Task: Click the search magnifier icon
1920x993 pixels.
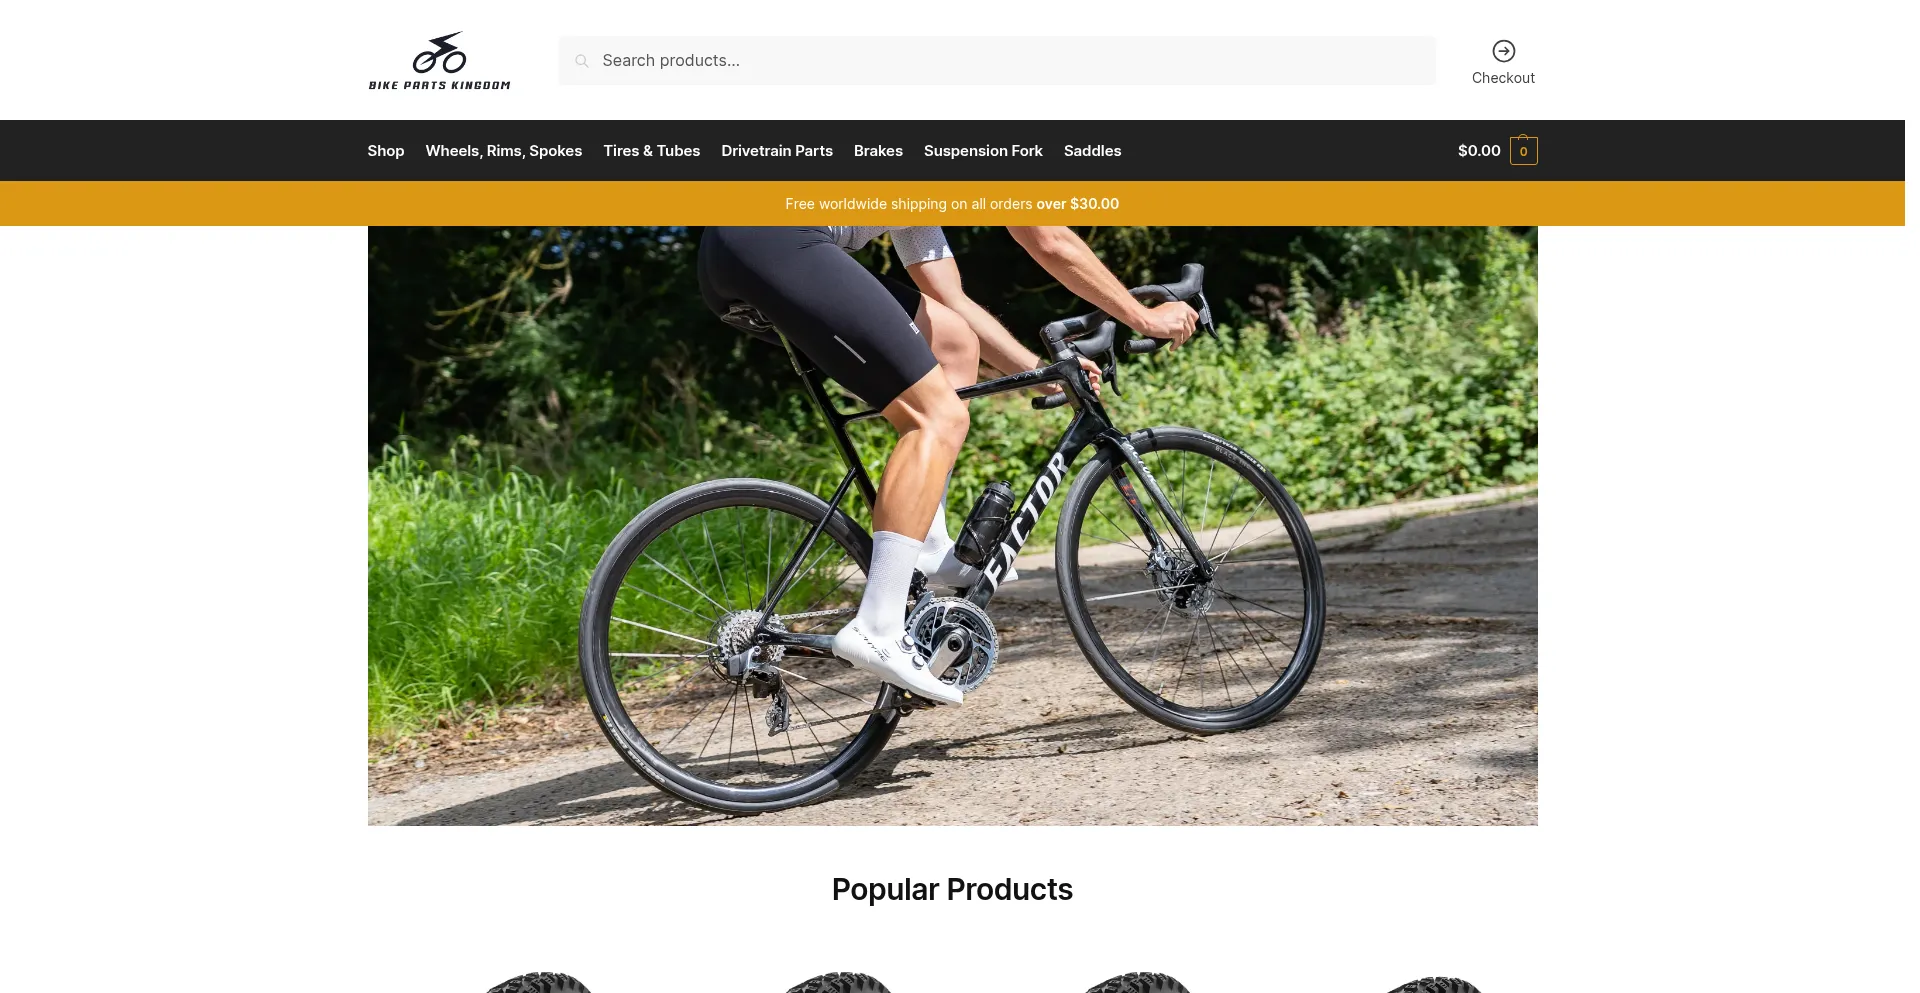Action: [582, 61]
